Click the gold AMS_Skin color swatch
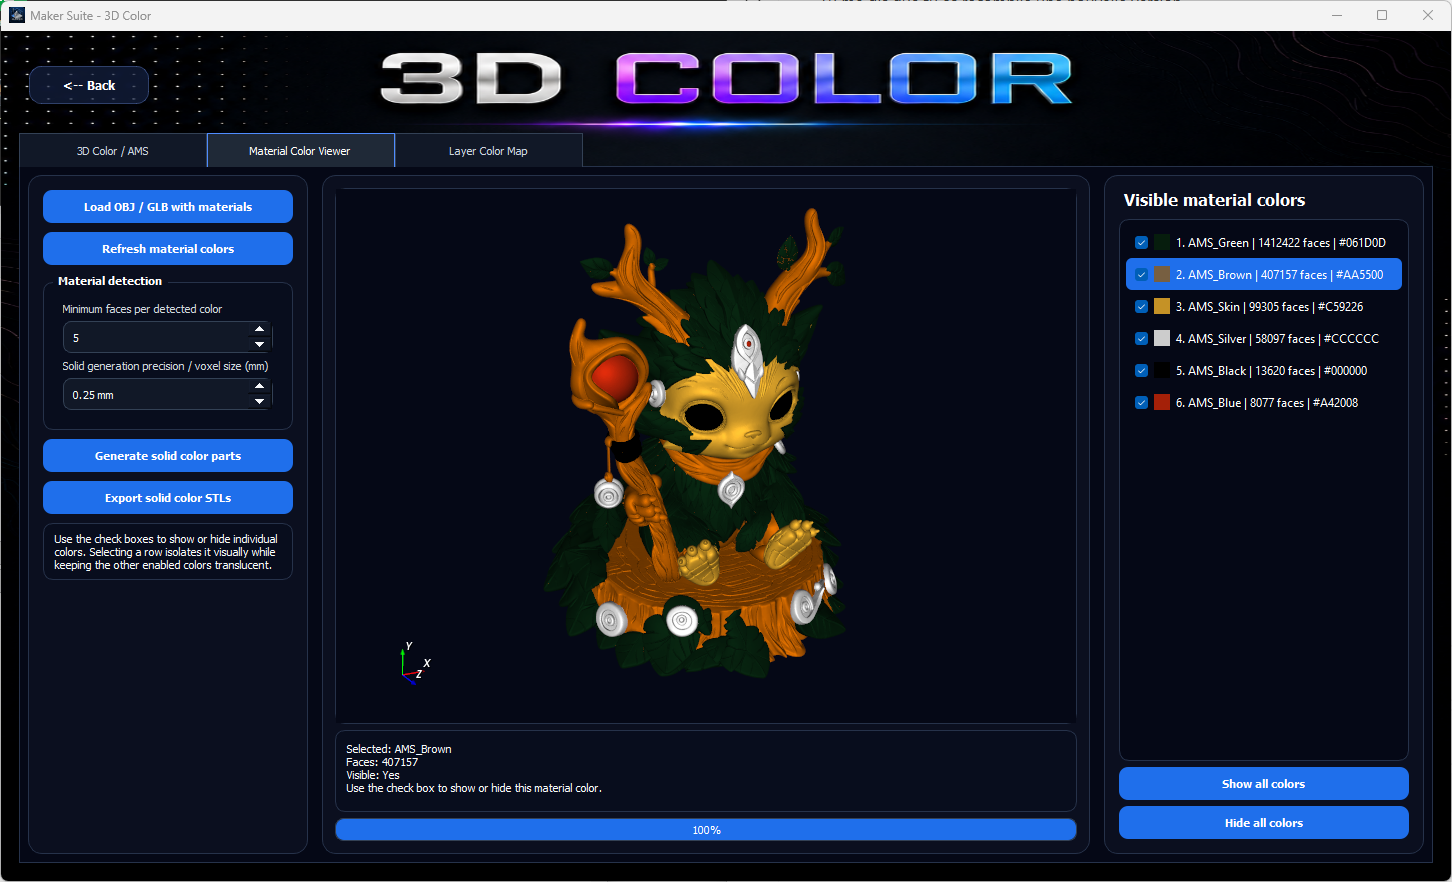 pyautogui.click(x=1162, y=307)
